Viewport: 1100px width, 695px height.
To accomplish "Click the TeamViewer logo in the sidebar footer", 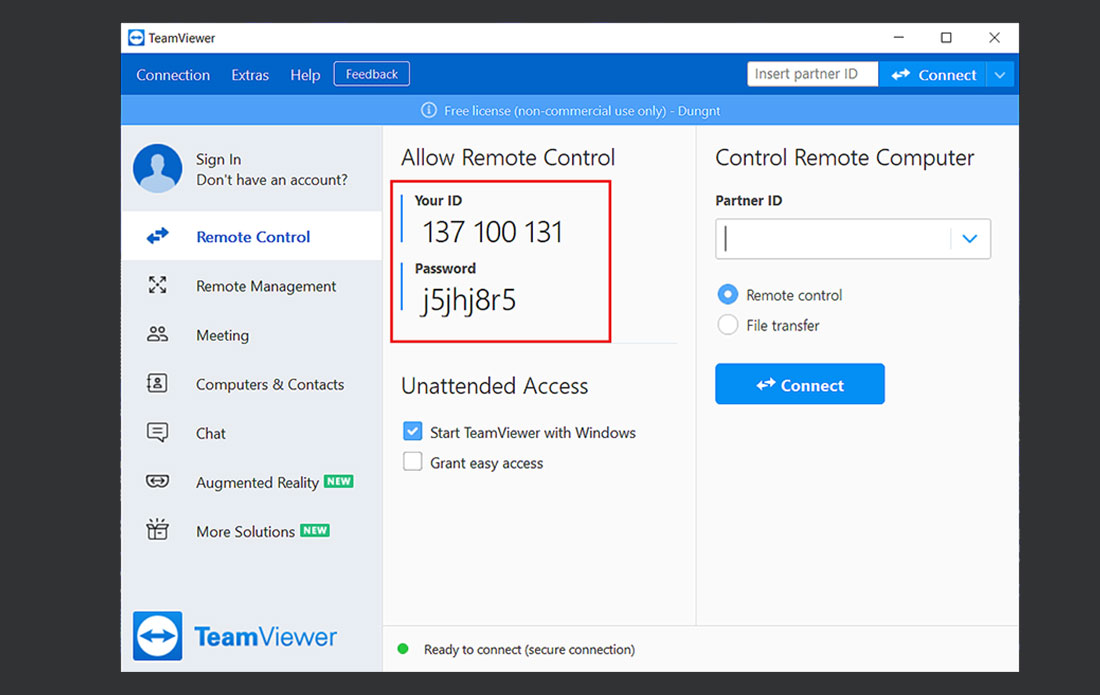I will pyautogui.click(x=235, y=636).
